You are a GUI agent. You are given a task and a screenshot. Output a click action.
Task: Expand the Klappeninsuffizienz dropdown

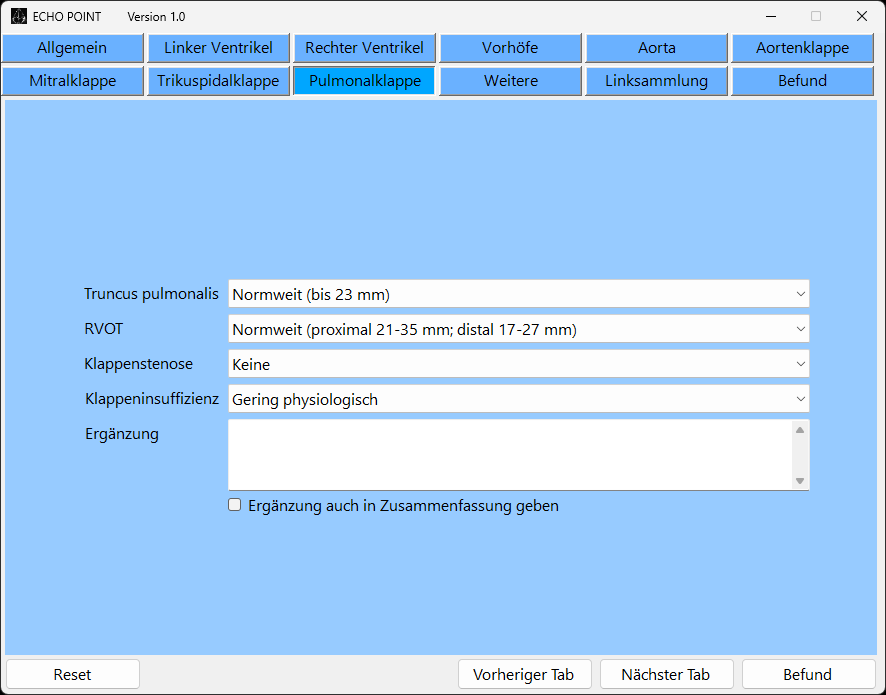coord(518,400)
